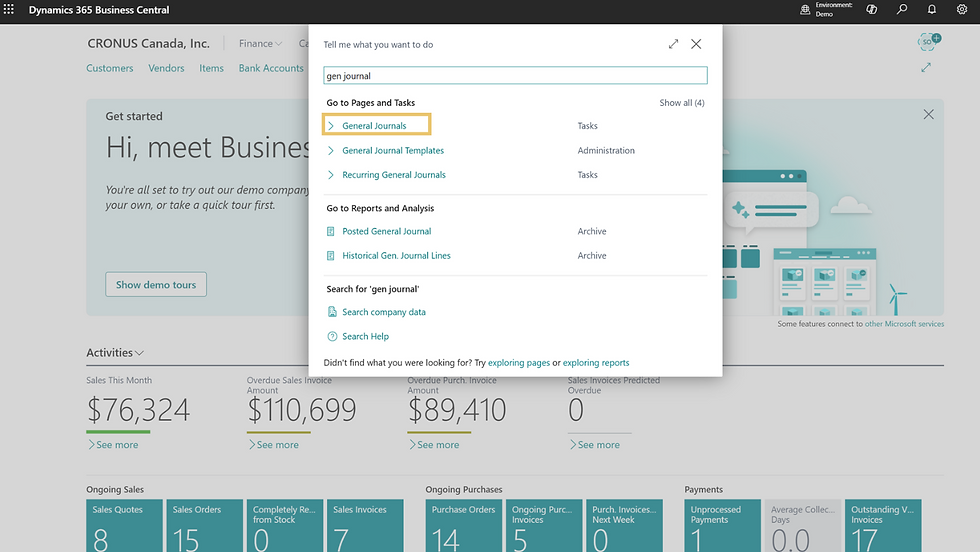Click the $89,410 overdue purchase amount

[457, 410]
